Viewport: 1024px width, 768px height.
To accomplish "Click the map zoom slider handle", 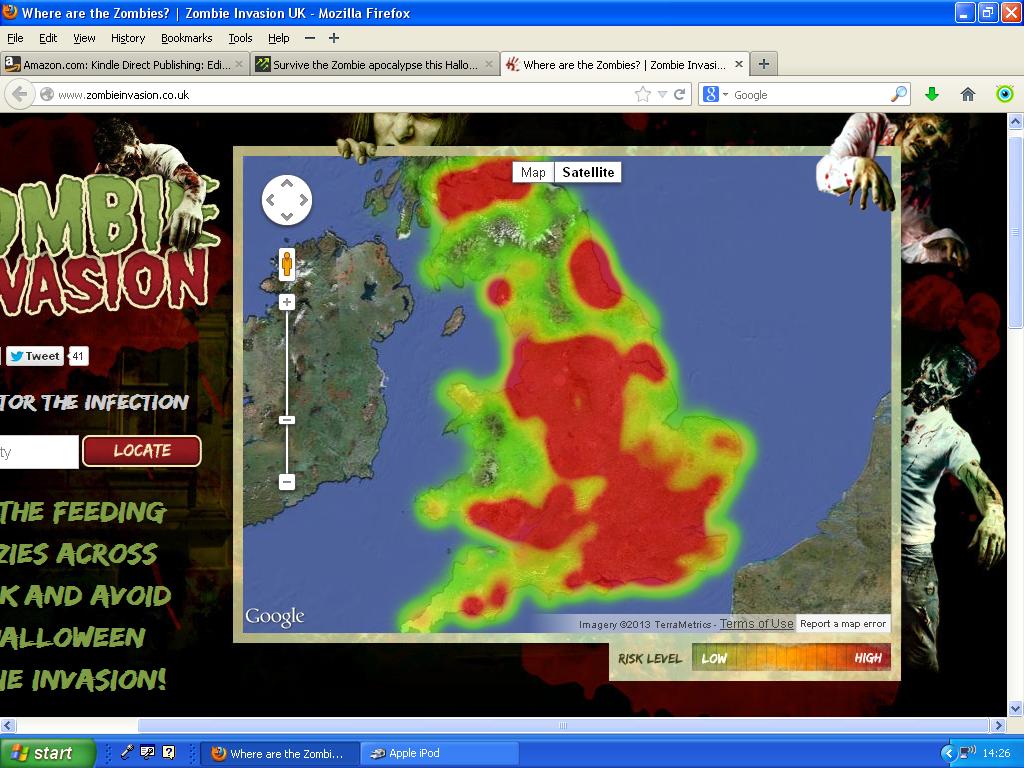I will pyautogui.click(x=287, y=420).
